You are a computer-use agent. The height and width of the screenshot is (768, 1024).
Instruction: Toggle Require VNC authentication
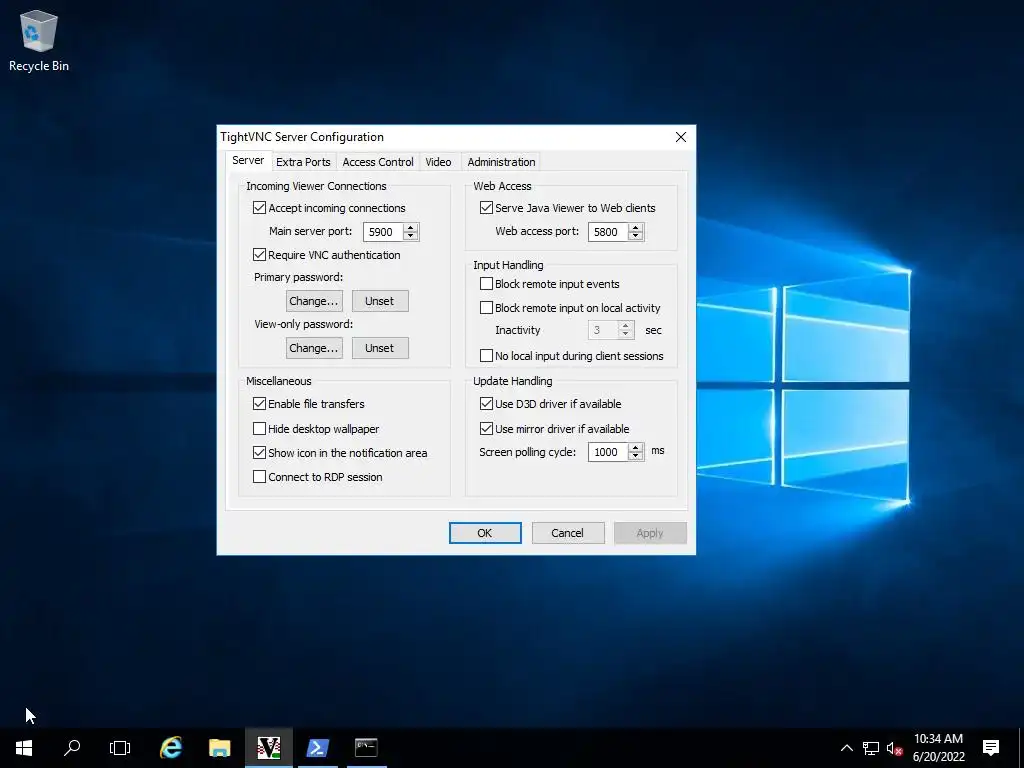(x=259, y=255)
